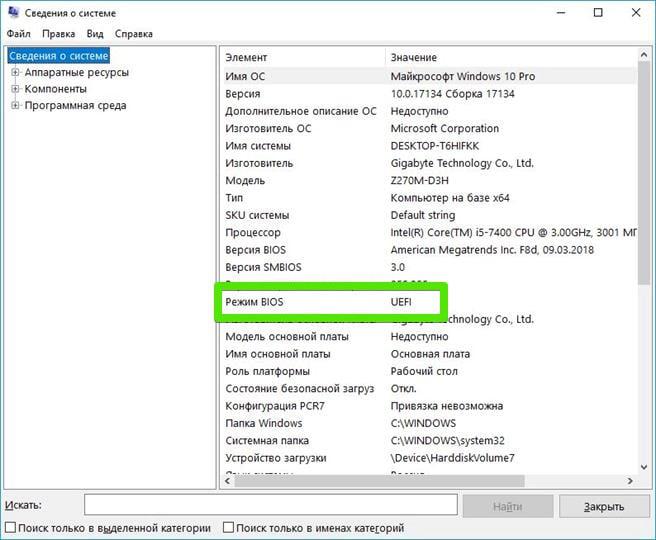Enable Поиск только в выделенной категории checkbox
This screenshot has height=540, width=656.
pos(11,527)
